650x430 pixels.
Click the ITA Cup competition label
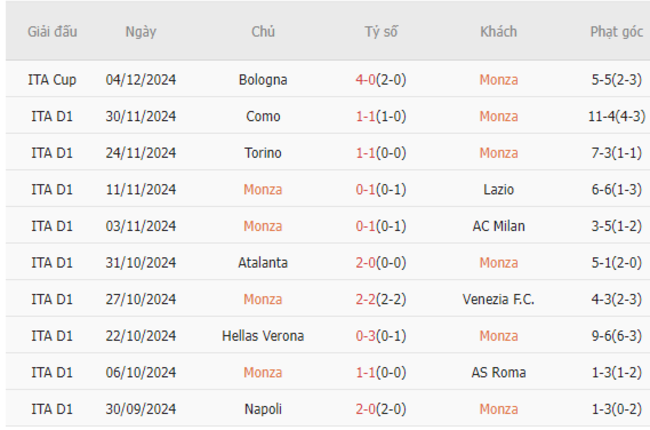click(x=52, y=80)
